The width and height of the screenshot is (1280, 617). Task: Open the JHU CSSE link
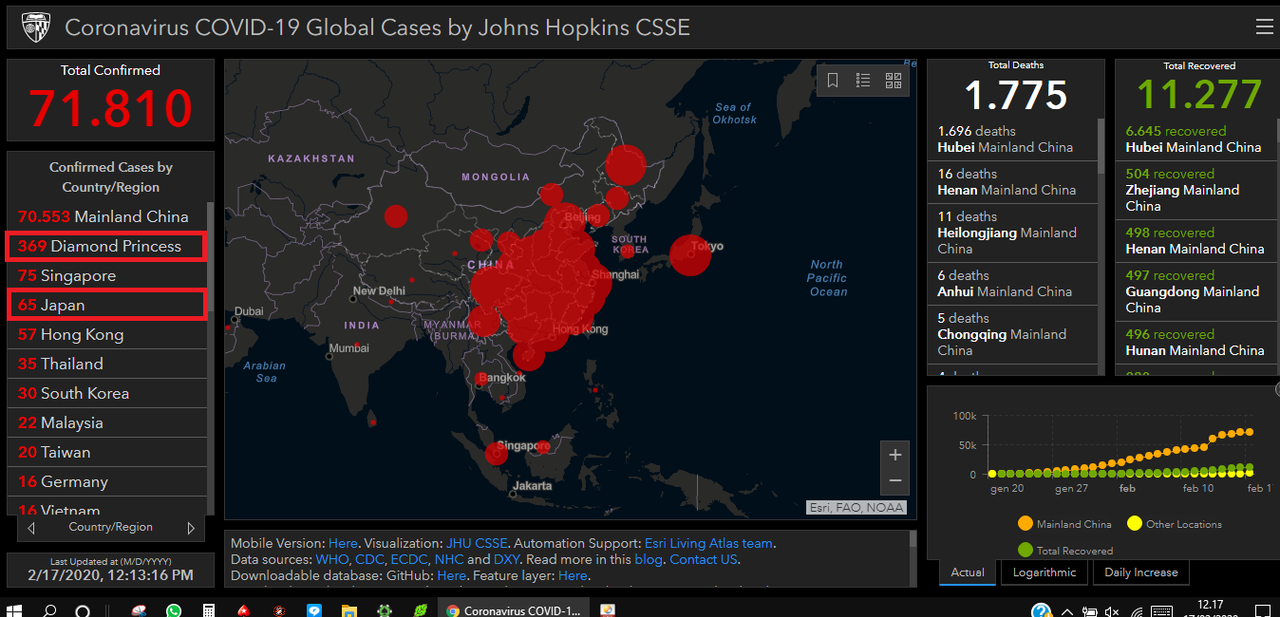pyautogui.click(x=478, y=543)
